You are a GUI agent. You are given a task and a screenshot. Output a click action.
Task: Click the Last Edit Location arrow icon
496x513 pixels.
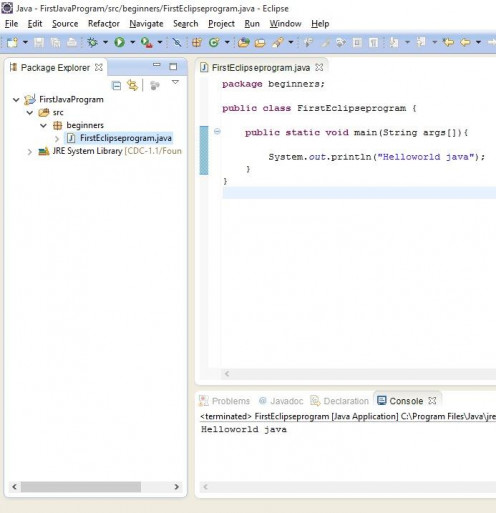(x=448, y=42)
